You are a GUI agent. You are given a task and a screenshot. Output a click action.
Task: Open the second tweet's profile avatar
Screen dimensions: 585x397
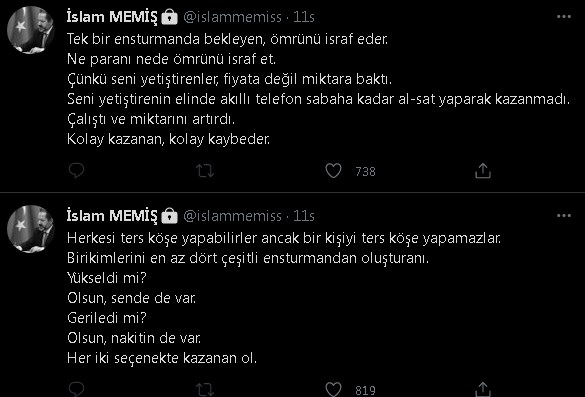coord(31,229)
